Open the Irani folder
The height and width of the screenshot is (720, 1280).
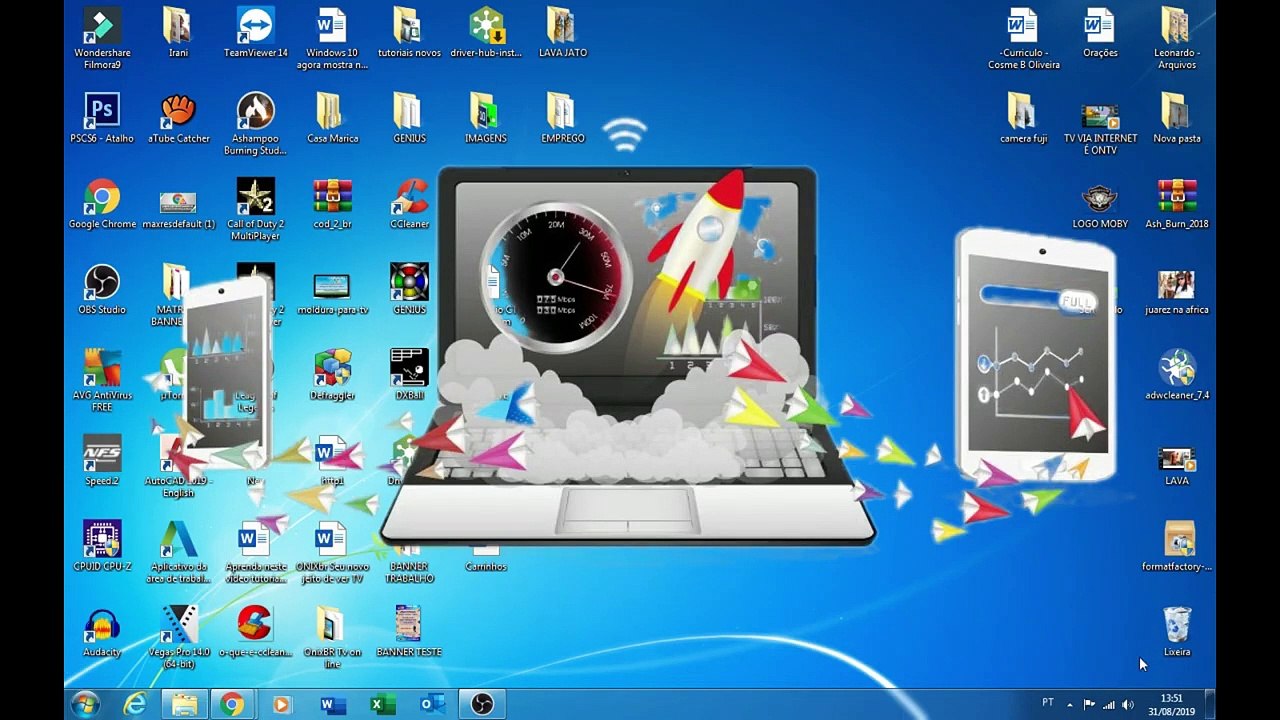pyautogui.click(x=178, y=33)
